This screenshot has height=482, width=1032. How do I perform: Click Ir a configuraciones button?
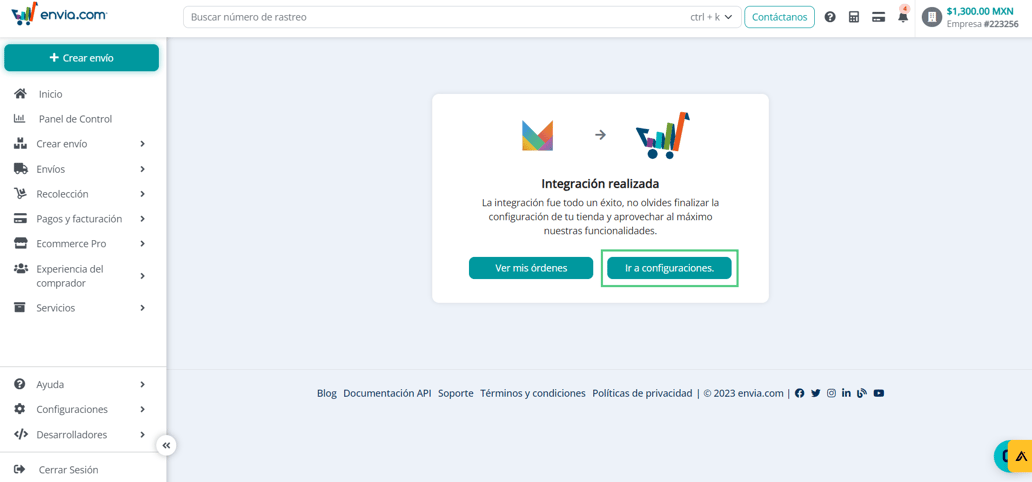669,268
